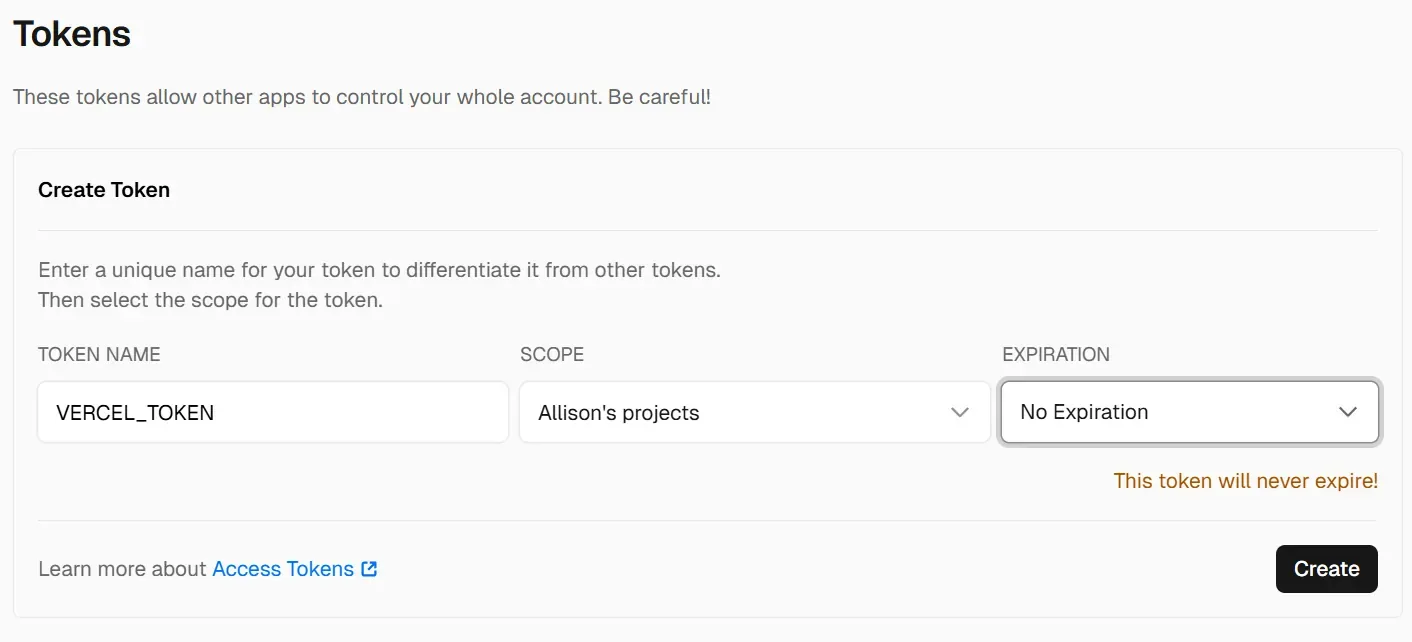This screenshot has width=1412, height=642.
Task: Open the Access Tokens link
Action: [x=283, y=569]
